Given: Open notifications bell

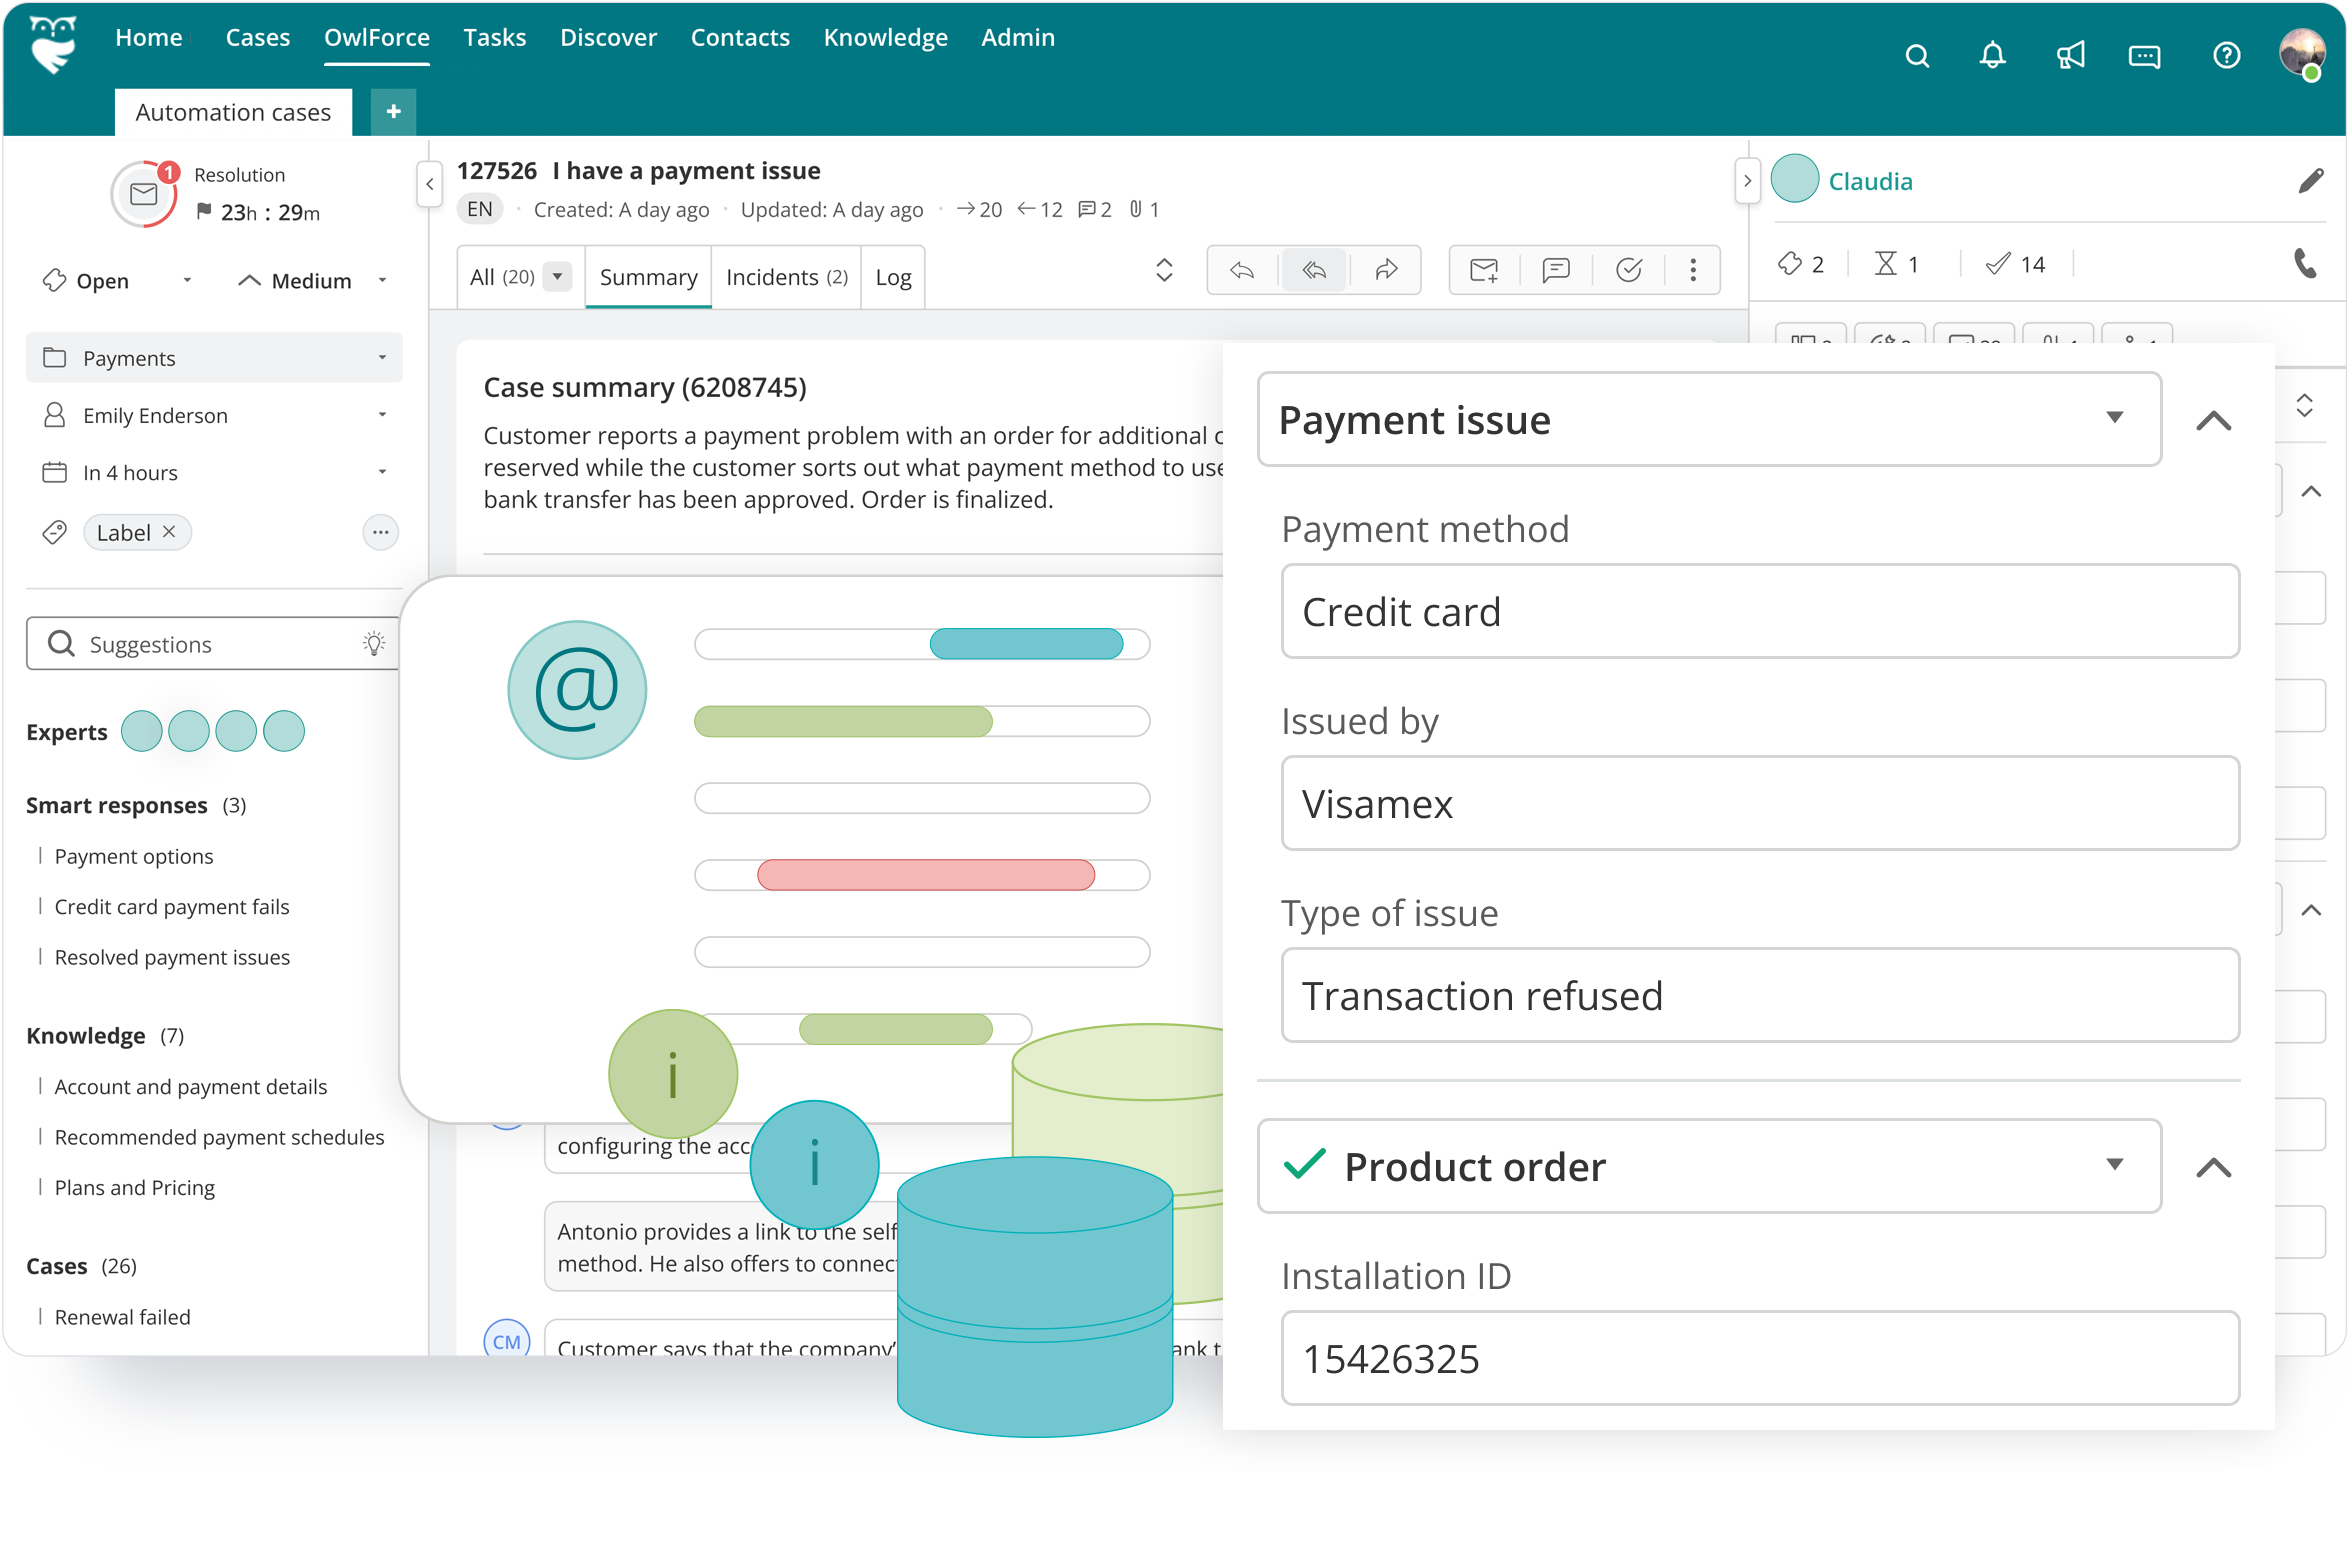Looking at the screenshot, I should [x=1992, y=55].
